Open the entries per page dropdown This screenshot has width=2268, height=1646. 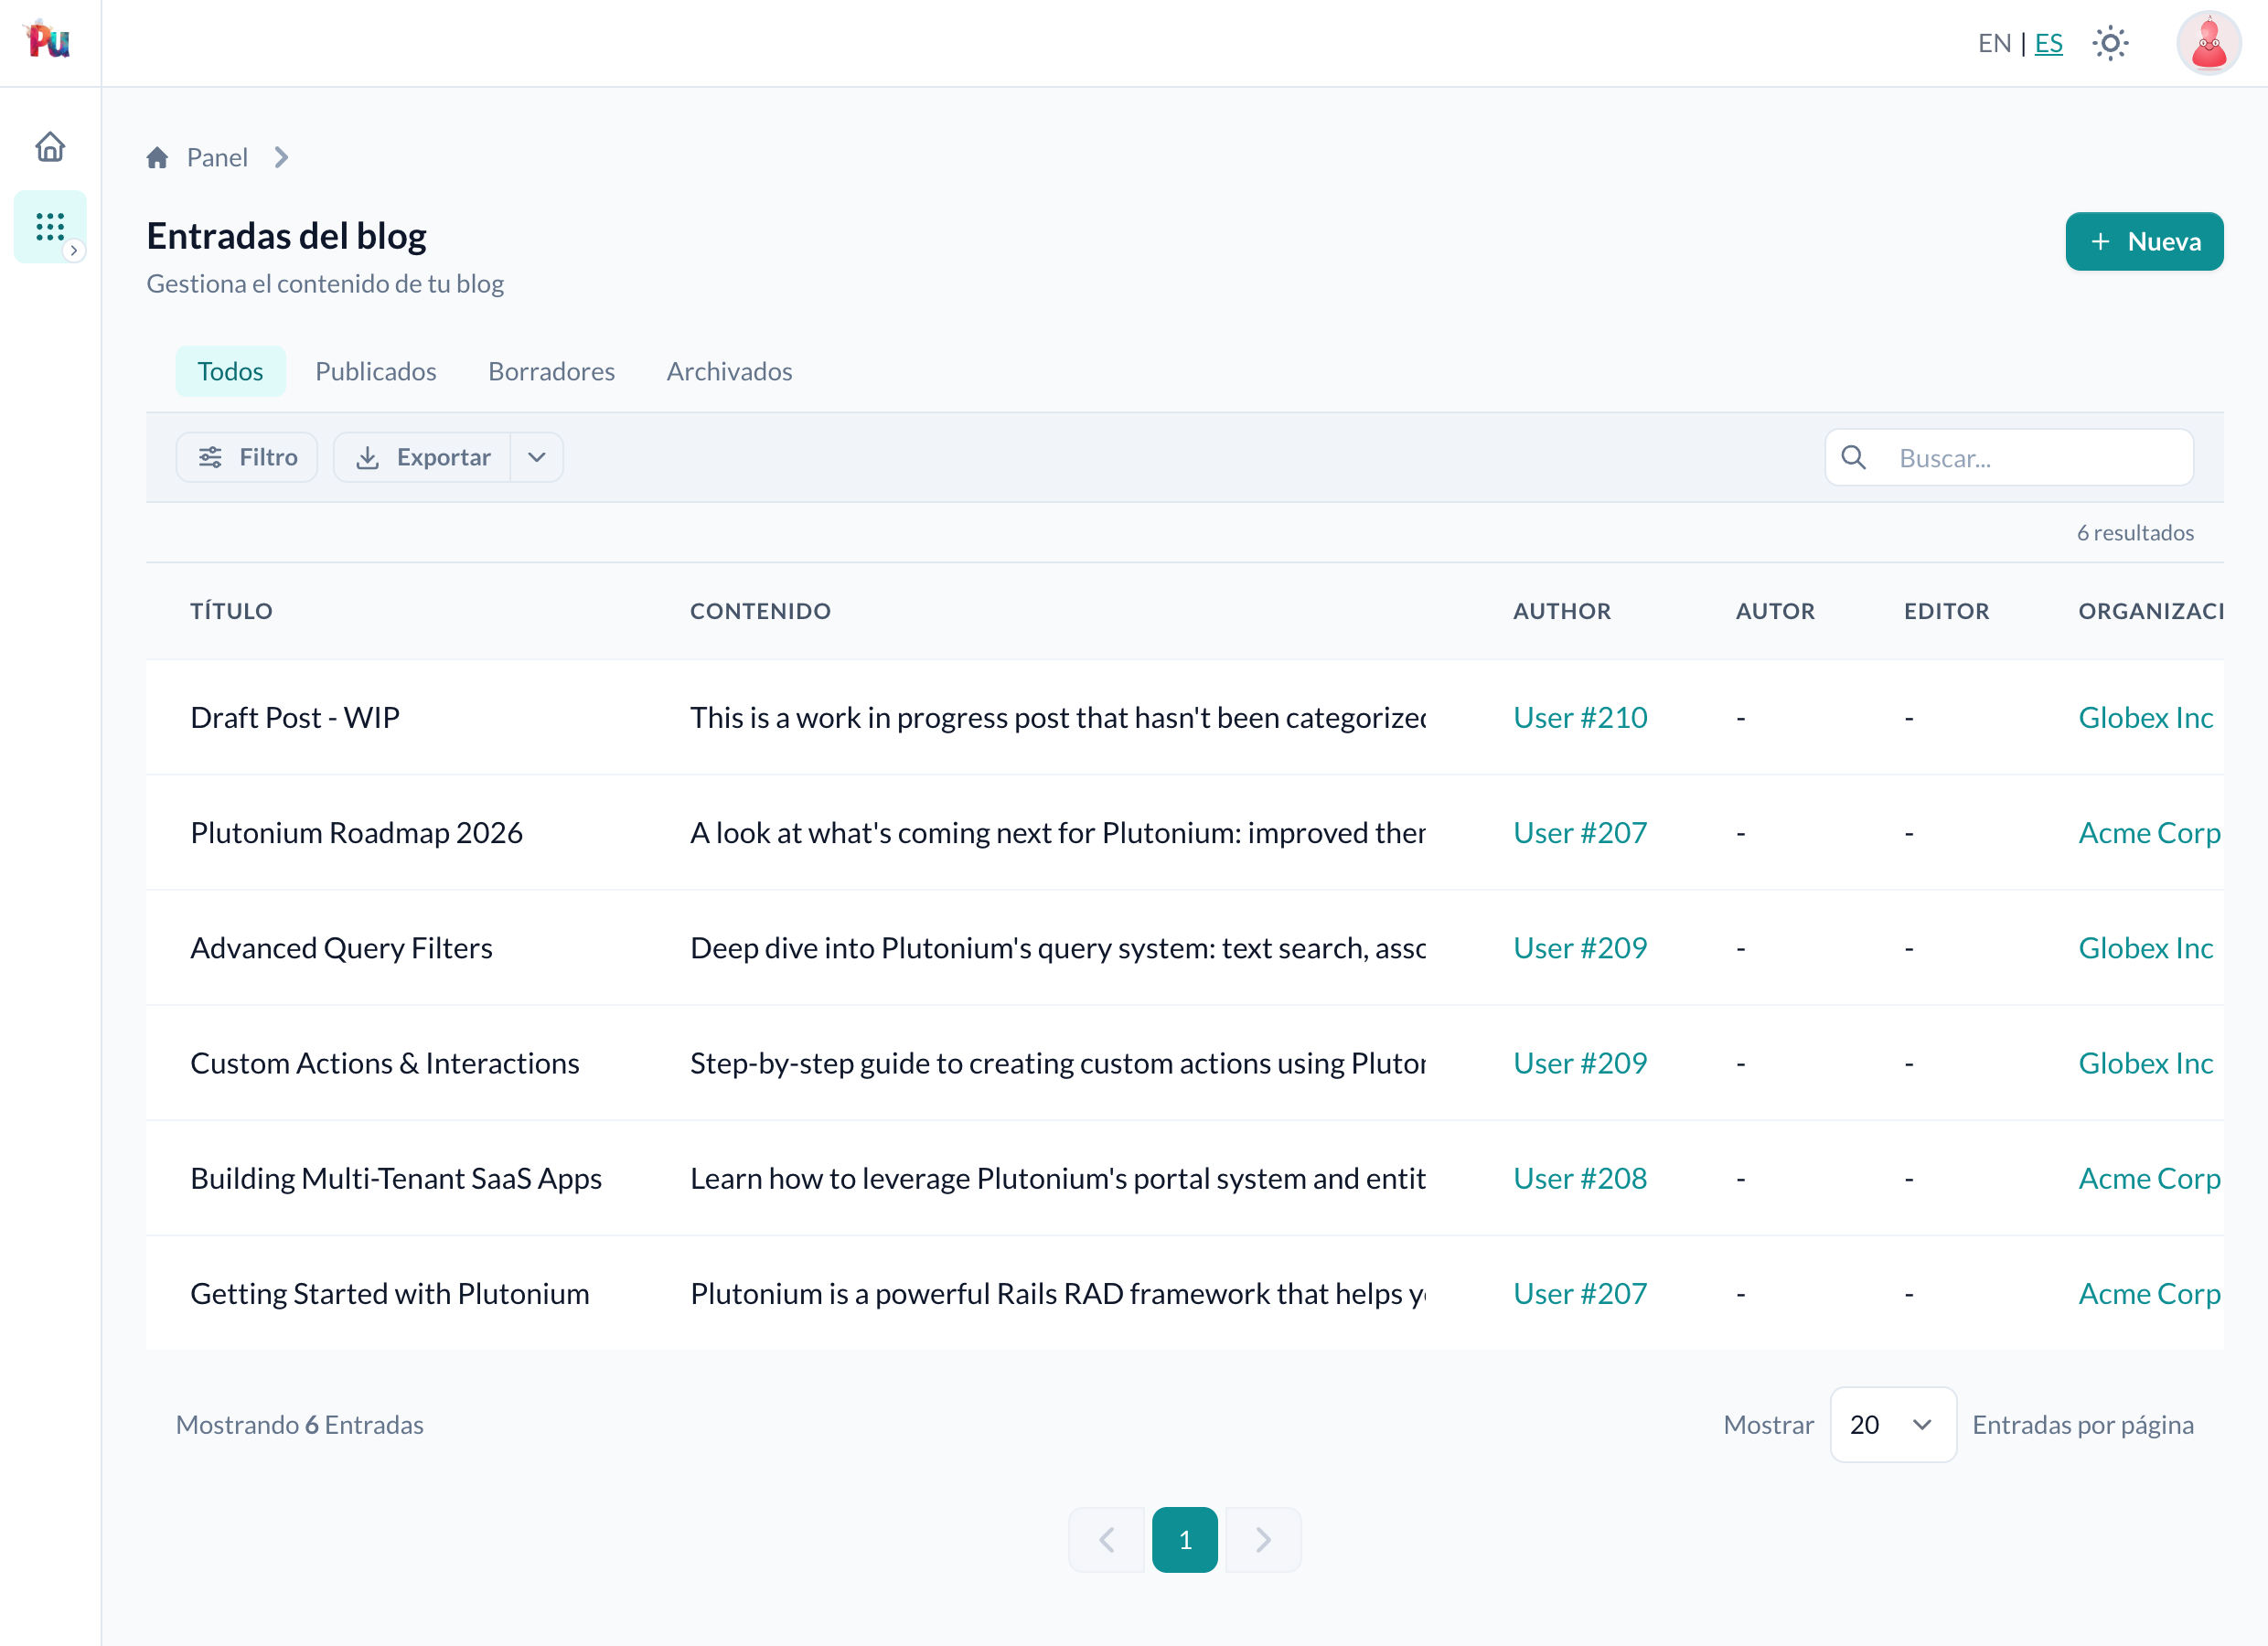tap(1893, 1424)
